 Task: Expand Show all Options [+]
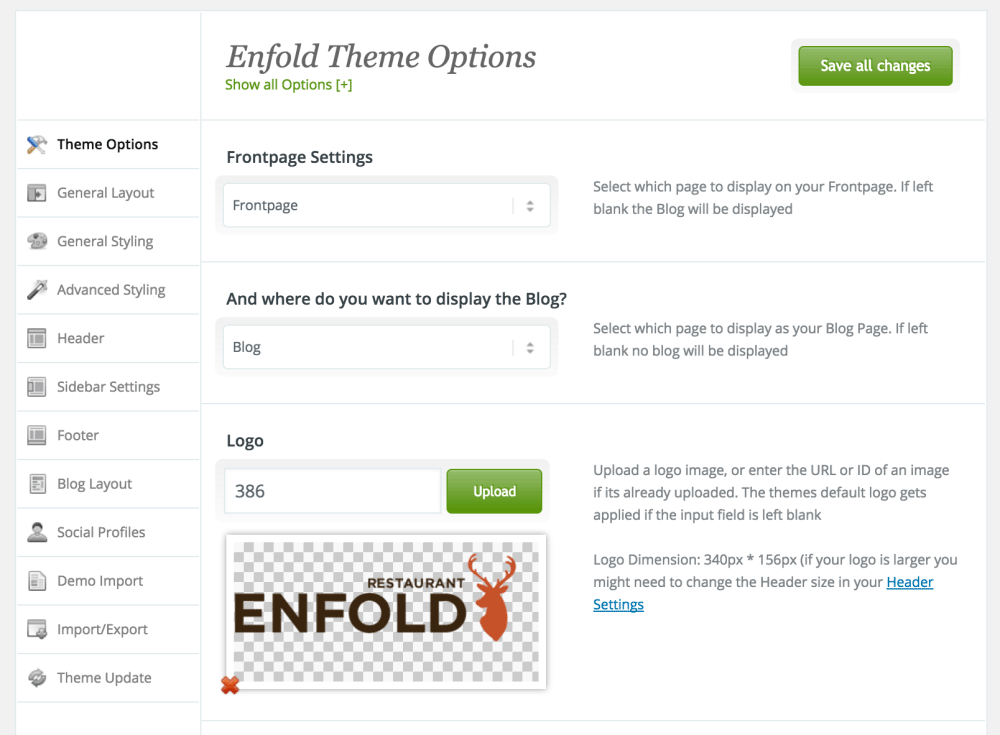point(288,85)
